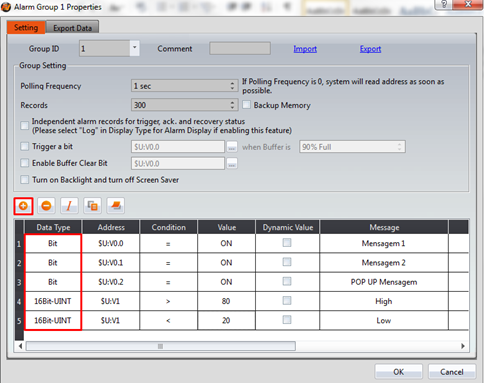Viewport: 484px width, 383px height.
Task: Open address browser next to Buffer Clear Bit field
Action: pyautogui.click(x=232, y=163)
